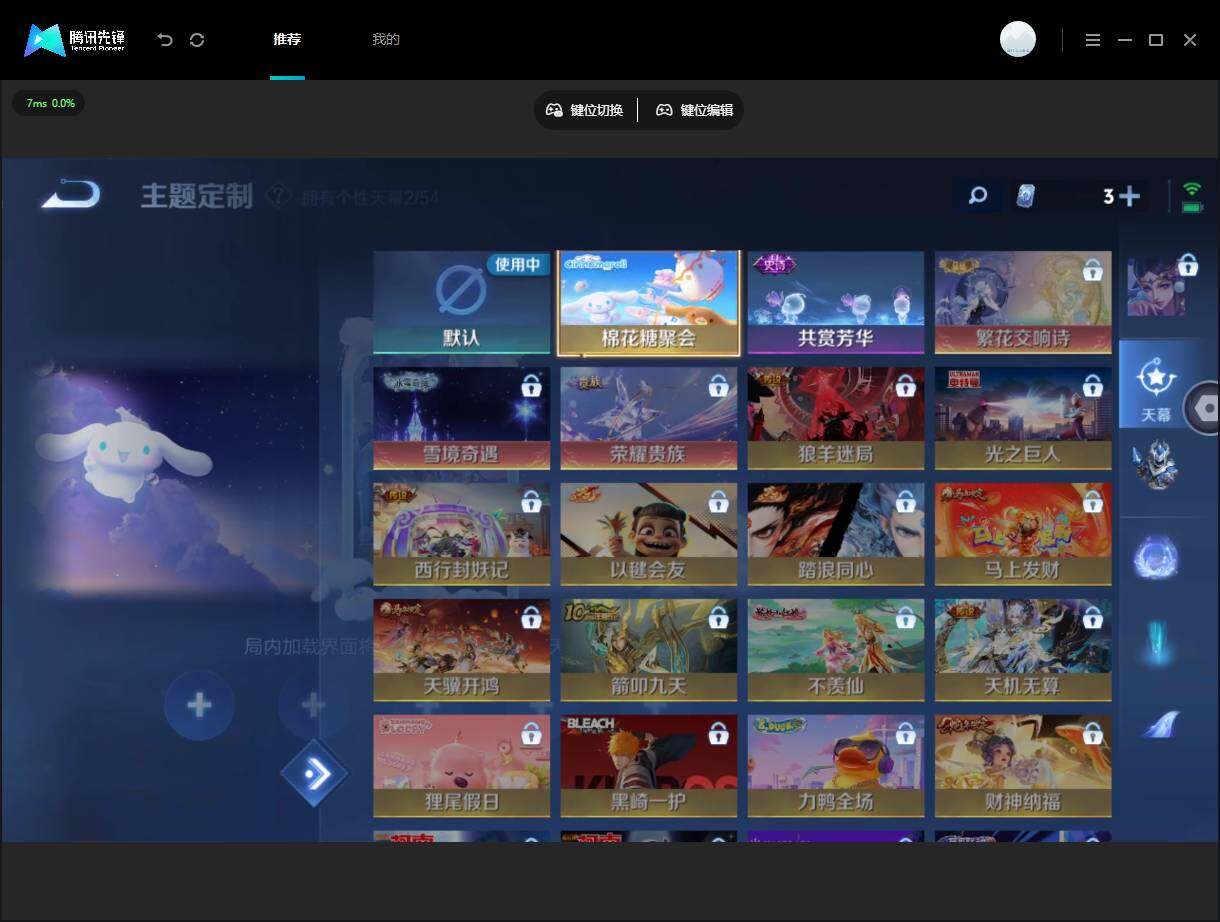Click the 使用中 badge on 默认
The height and width of the screenshot is (922, 1220).
[x=518, y=264]
